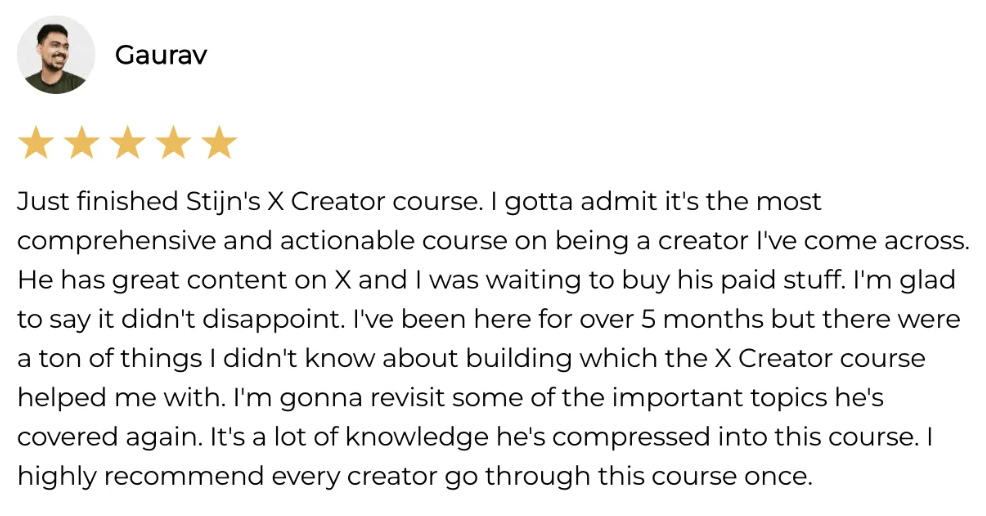Click the word "comprehensive" in the review
This screenshot has width=986, height=516.
116,241
